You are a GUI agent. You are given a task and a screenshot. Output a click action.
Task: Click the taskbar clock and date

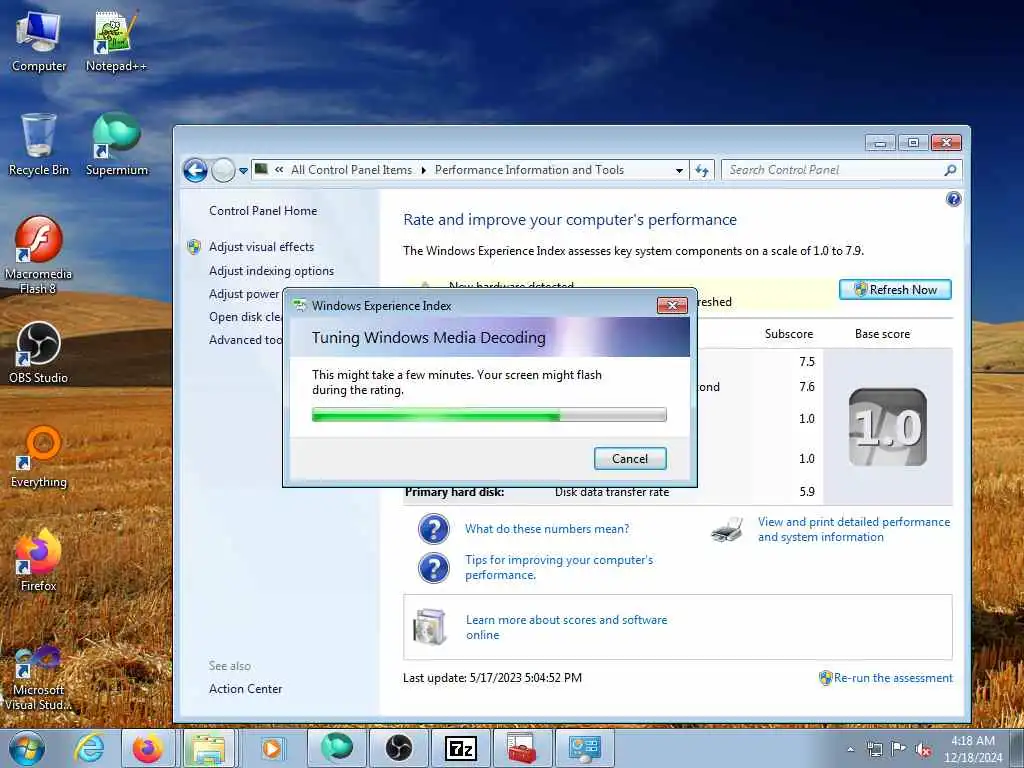[972, 749]
